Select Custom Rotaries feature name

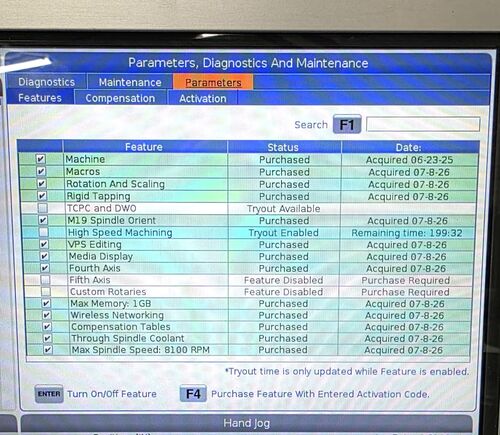click(x=108, y=292)
